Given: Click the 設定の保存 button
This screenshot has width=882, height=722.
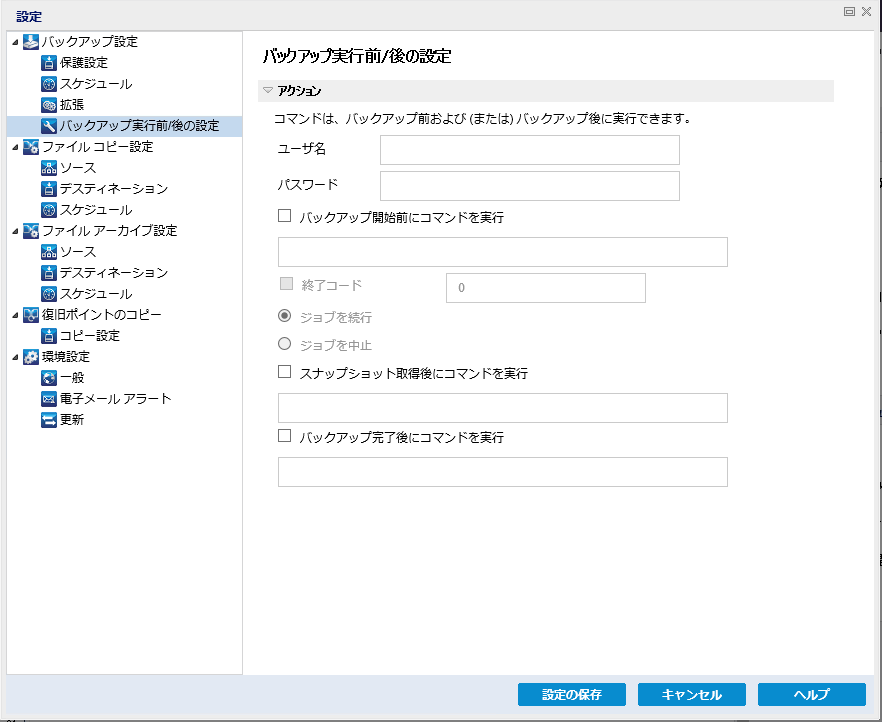Looking at the screenshot, I should pos(571,694).
